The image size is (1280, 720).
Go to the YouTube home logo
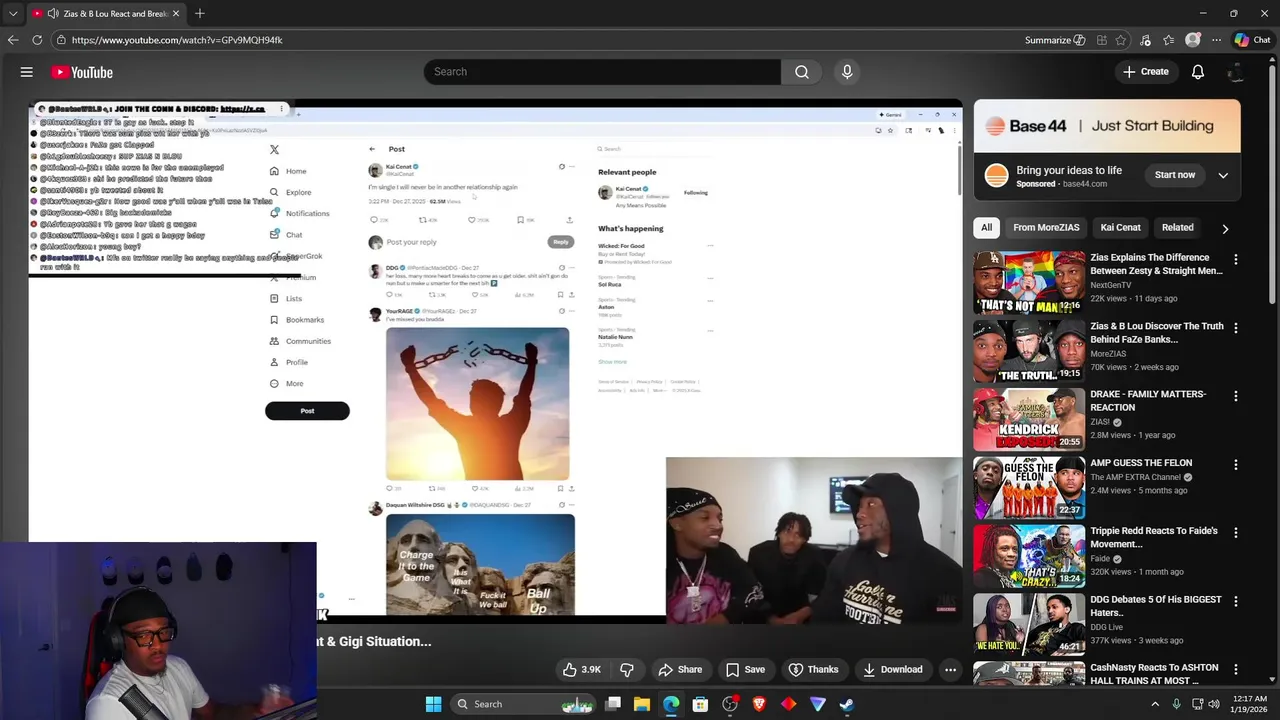click(82, 72)
